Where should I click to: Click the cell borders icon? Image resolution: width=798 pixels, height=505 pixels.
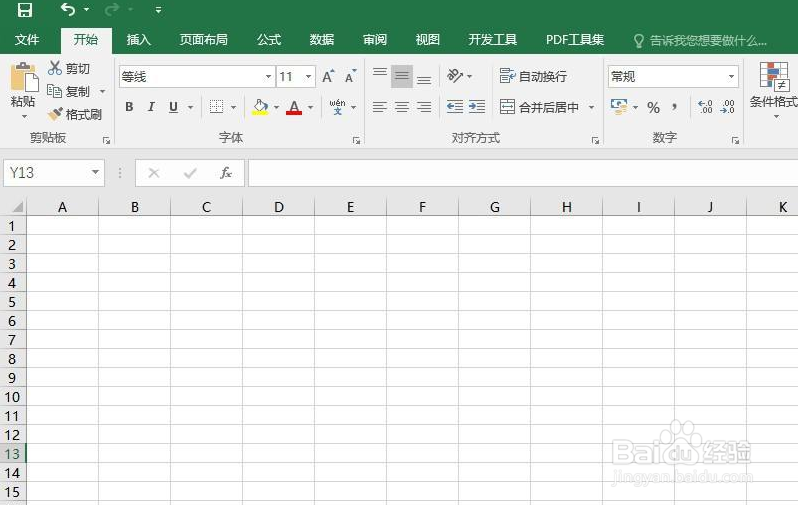[216, 106]
